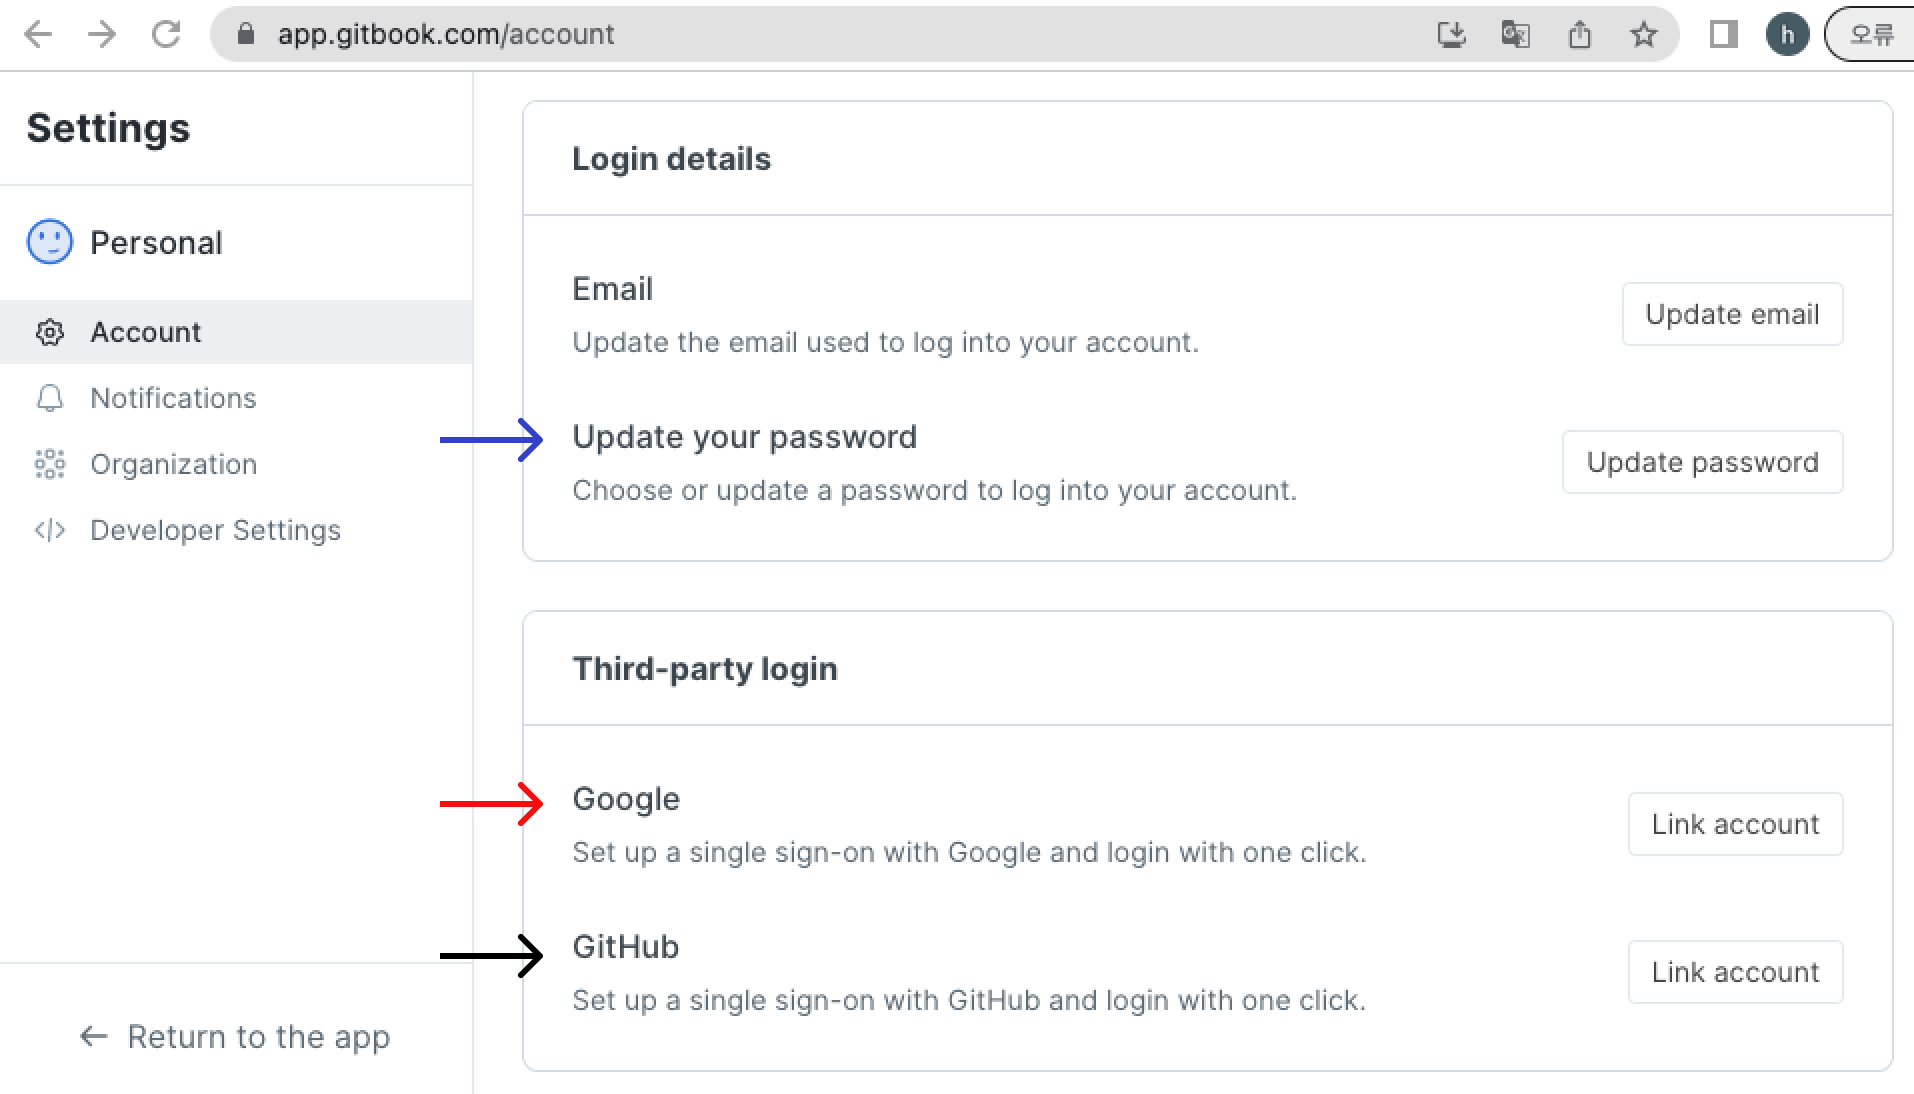Screen dimensions: 1914x1094
Task: Open the browser profile avatar
Action: click(x=1787, y=35)
